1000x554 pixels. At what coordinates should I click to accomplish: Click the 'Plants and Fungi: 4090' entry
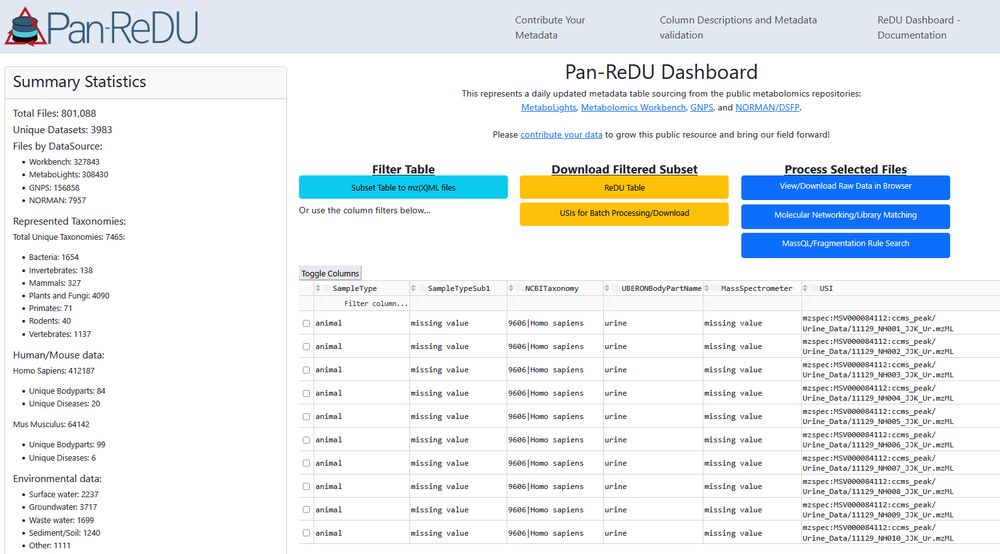point(69,296)
